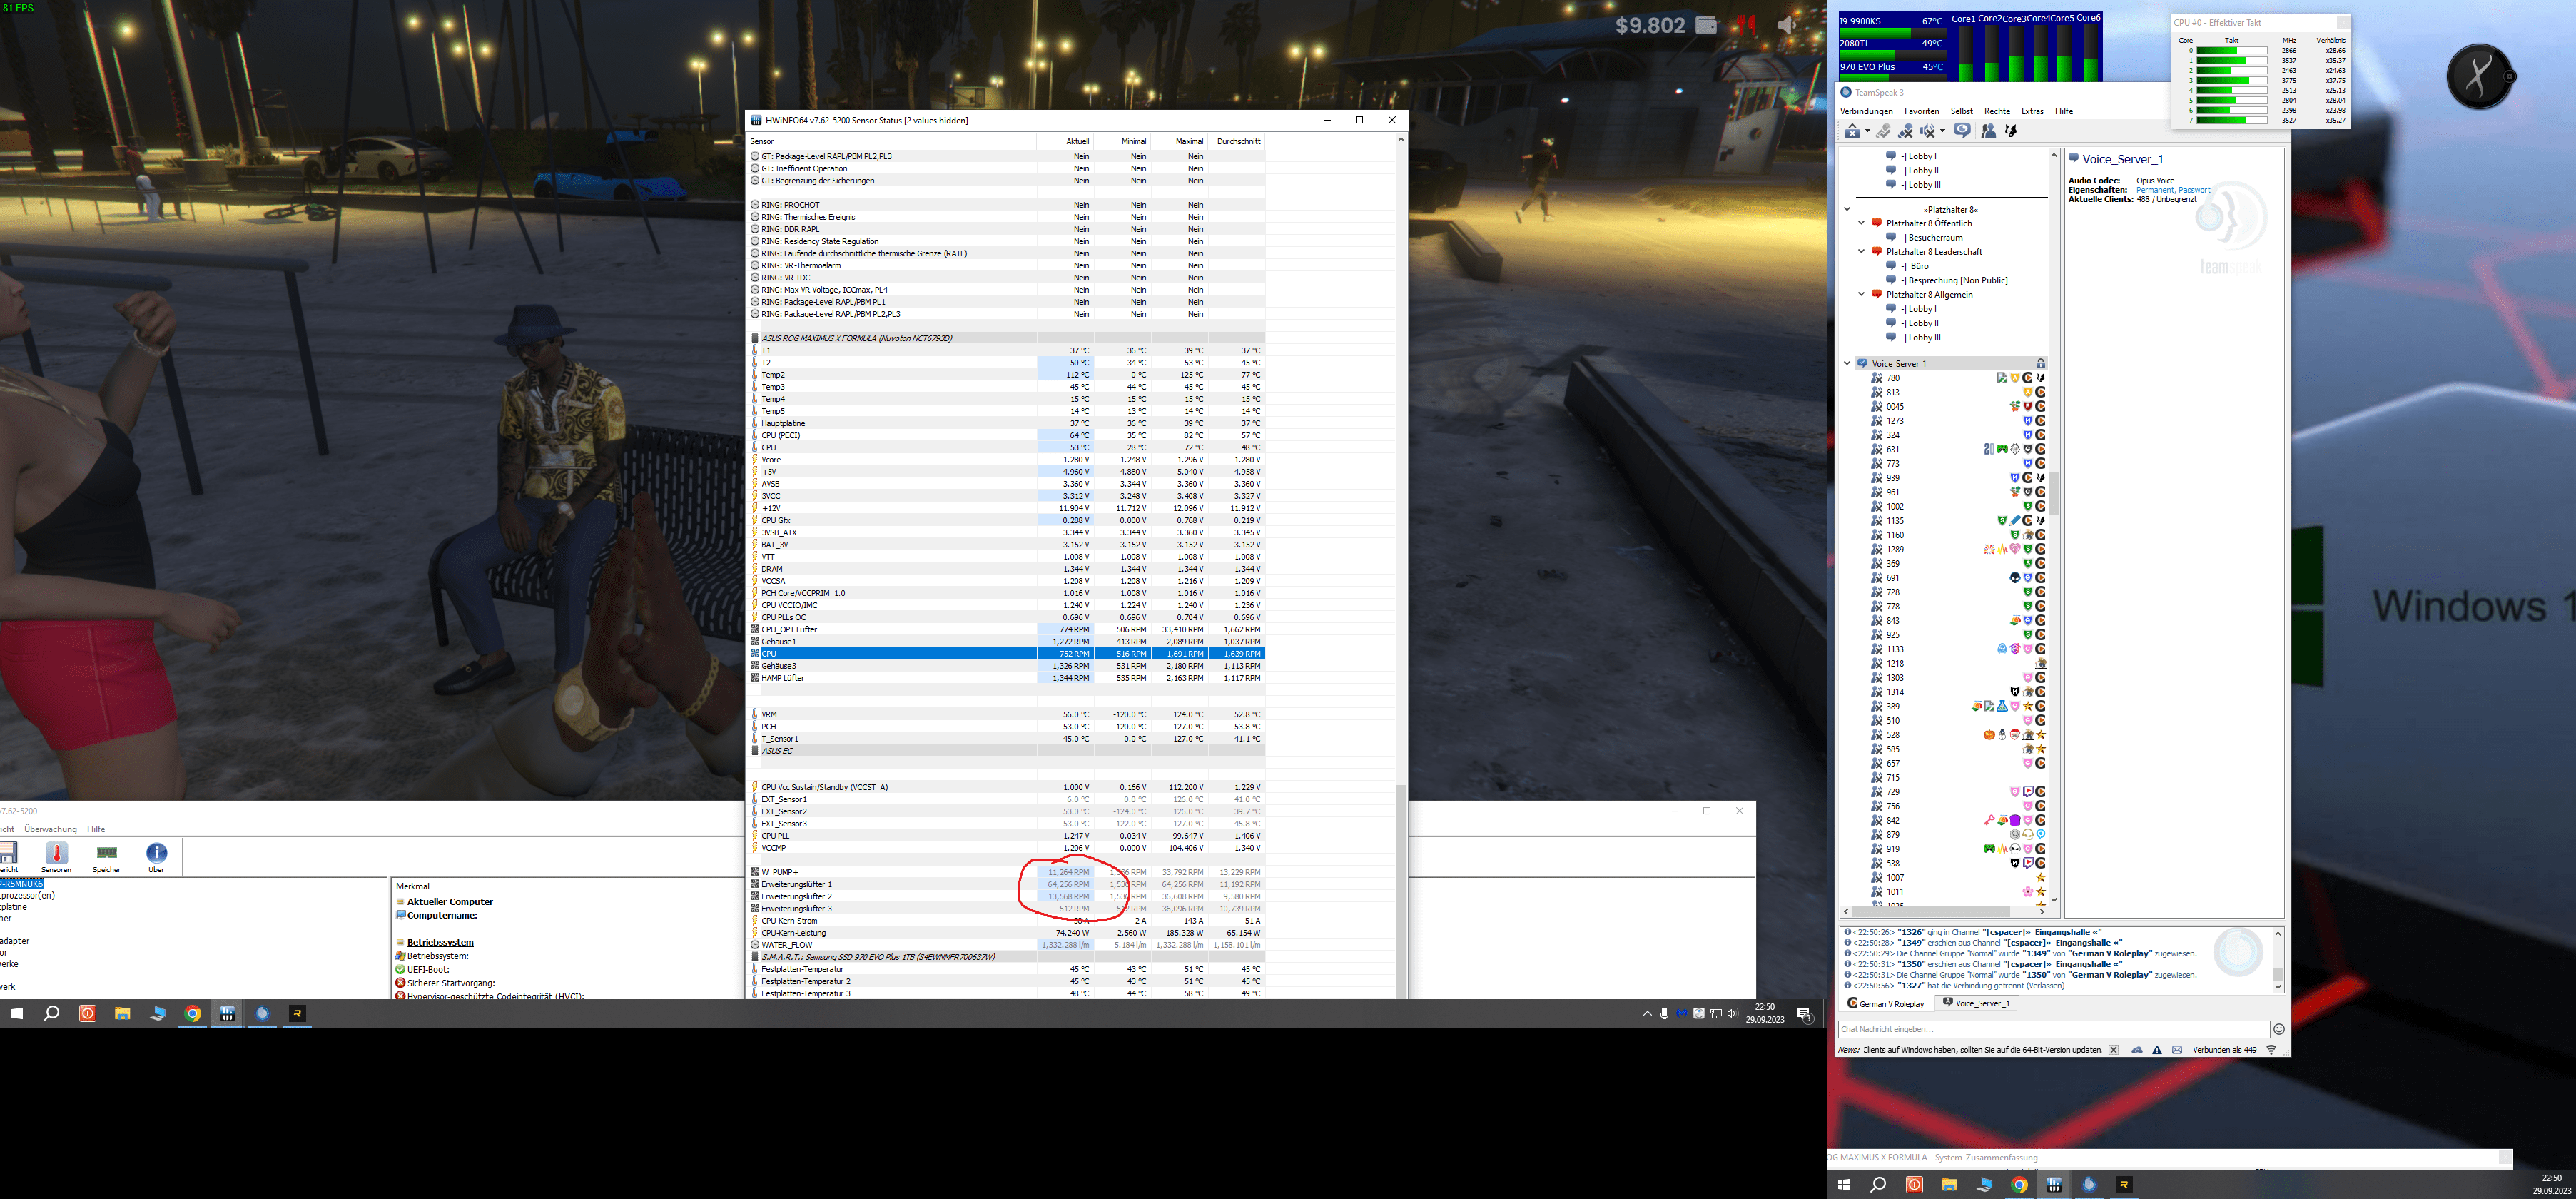Click the emoji smiley button in chat
This screenshot has width=2576, height=1199.
coord(2279,1029)
